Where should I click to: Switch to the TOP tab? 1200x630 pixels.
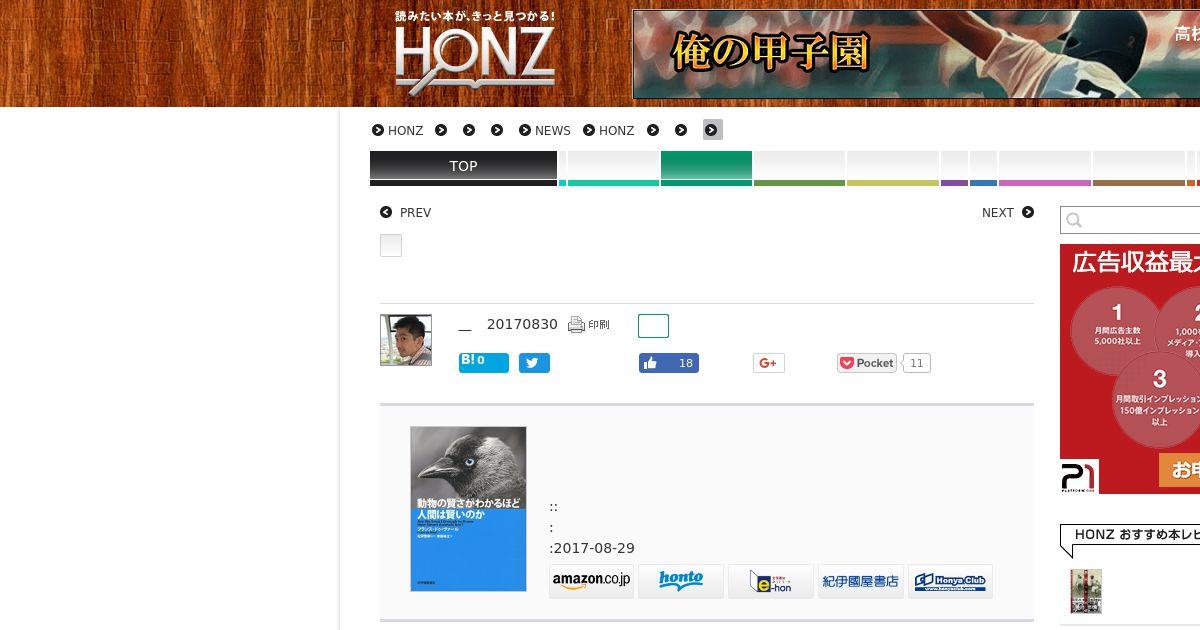click(463, 168)
